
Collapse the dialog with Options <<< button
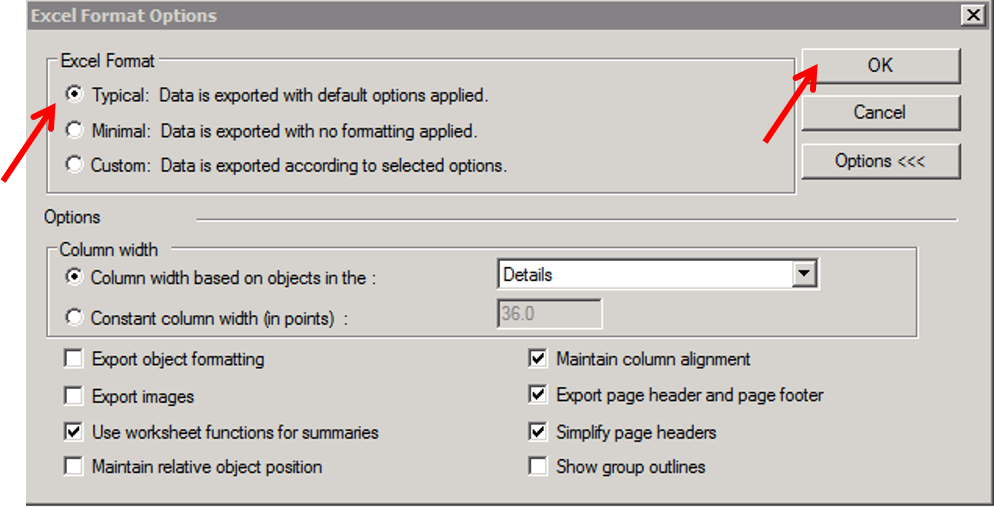pyautogui.click(x=880, y=161)
